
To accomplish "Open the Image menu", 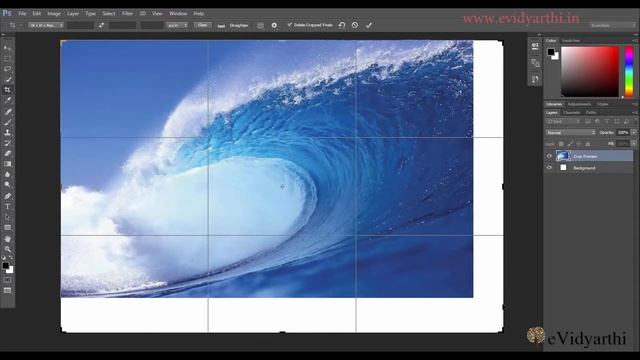I will pyautogui.click(x=54, y=13).
